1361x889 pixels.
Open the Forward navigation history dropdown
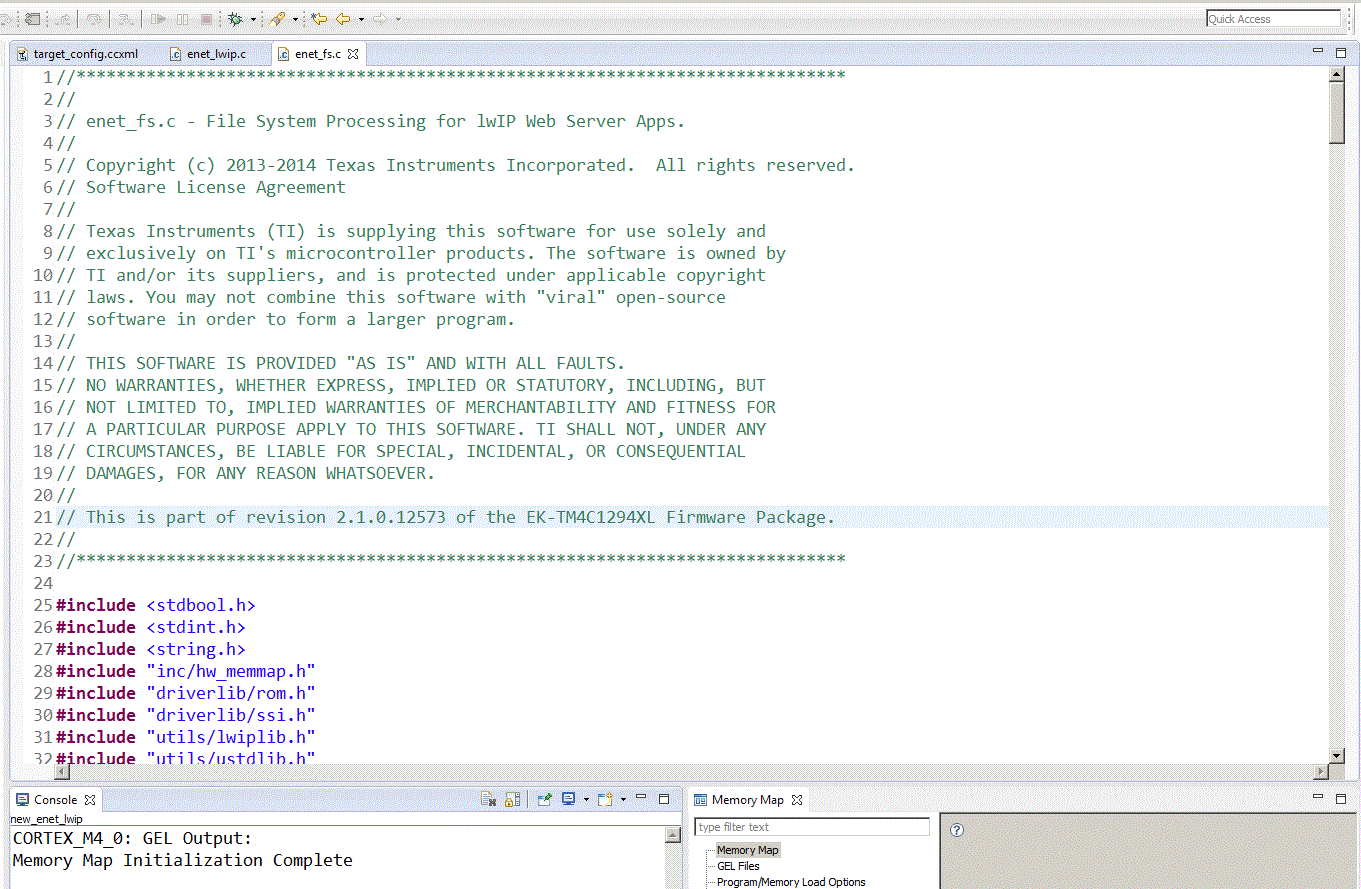(x=398, y=19)
